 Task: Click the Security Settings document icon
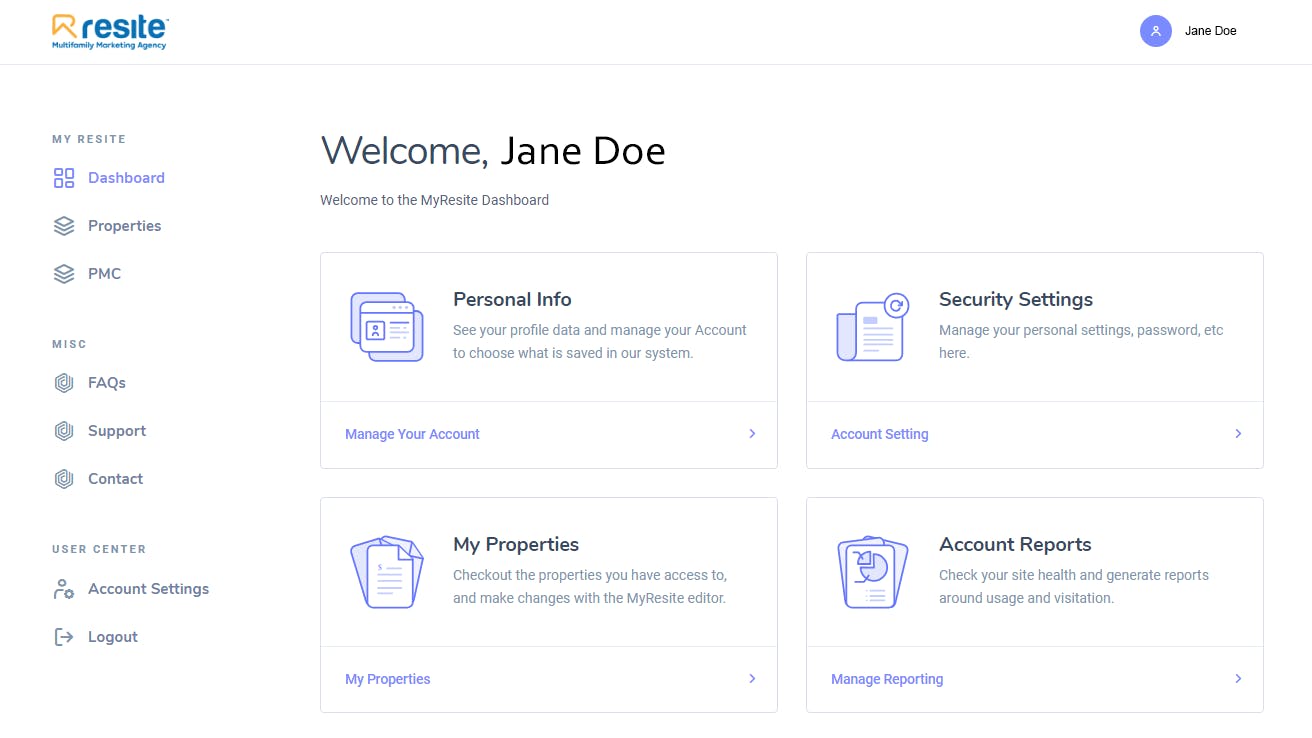[872, 327]
